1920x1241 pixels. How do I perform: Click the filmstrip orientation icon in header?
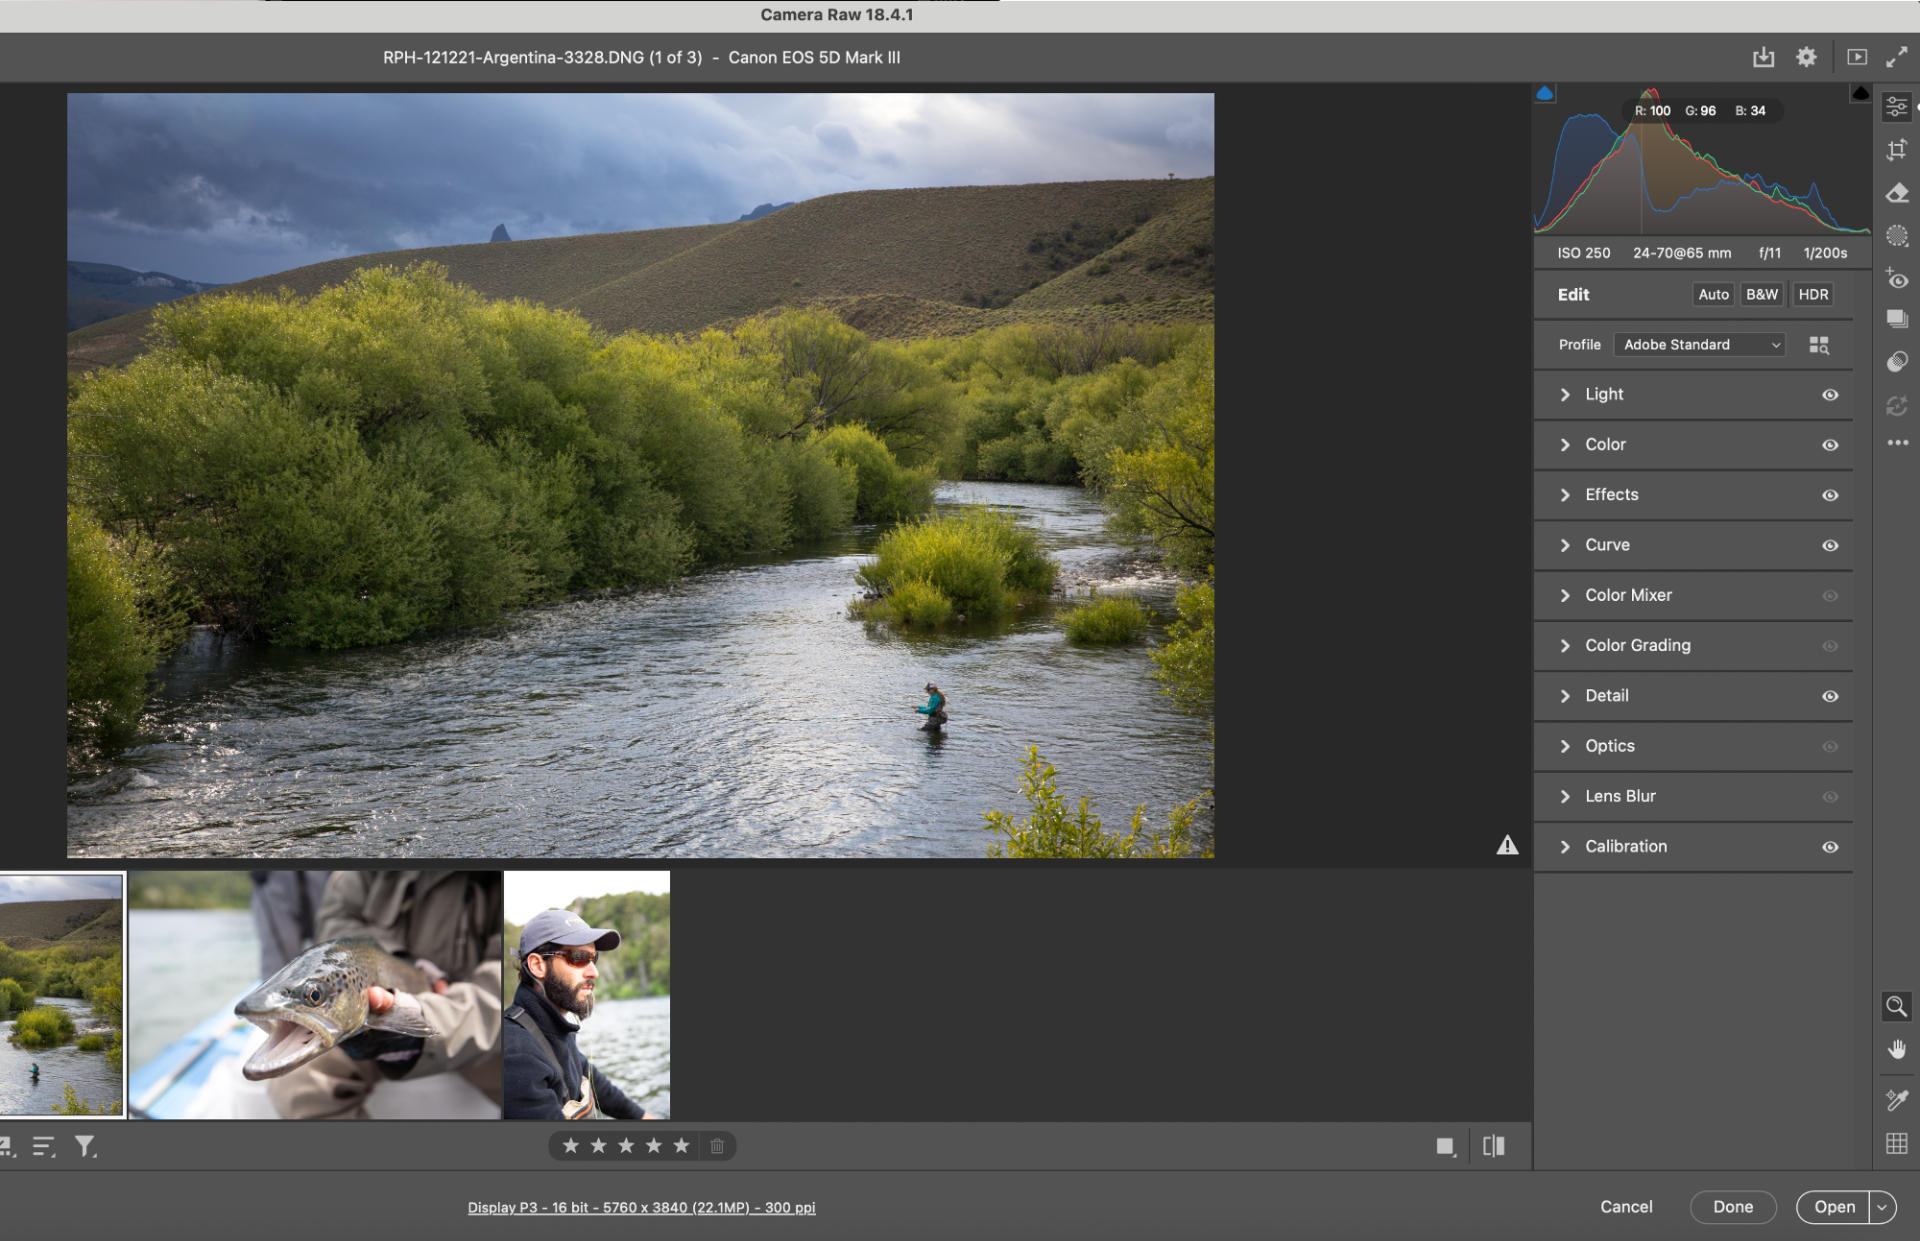tap(1856, 58)
